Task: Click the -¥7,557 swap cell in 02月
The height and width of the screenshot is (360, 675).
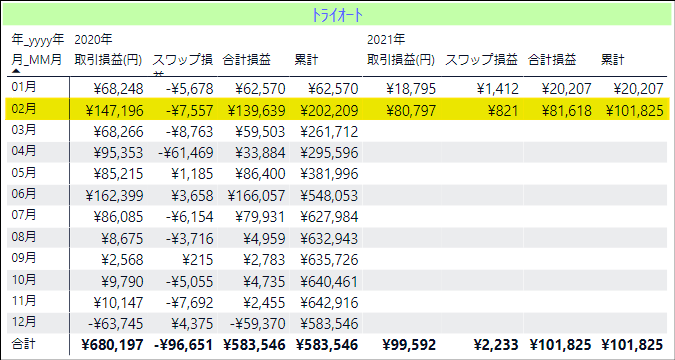Action: [x=189, y=111]
